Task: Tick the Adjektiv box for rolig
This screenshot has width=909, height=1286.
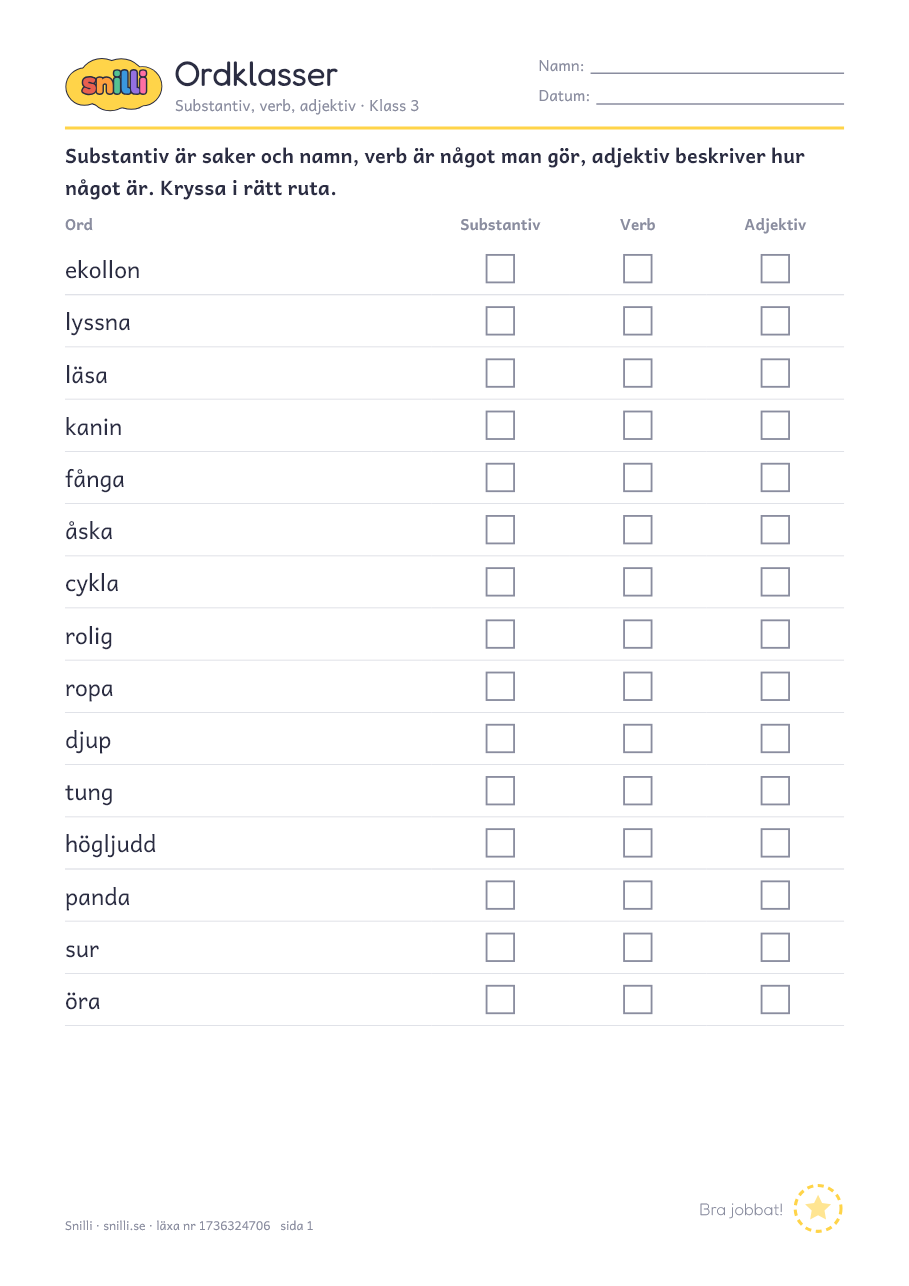Action: pos(775,634)
